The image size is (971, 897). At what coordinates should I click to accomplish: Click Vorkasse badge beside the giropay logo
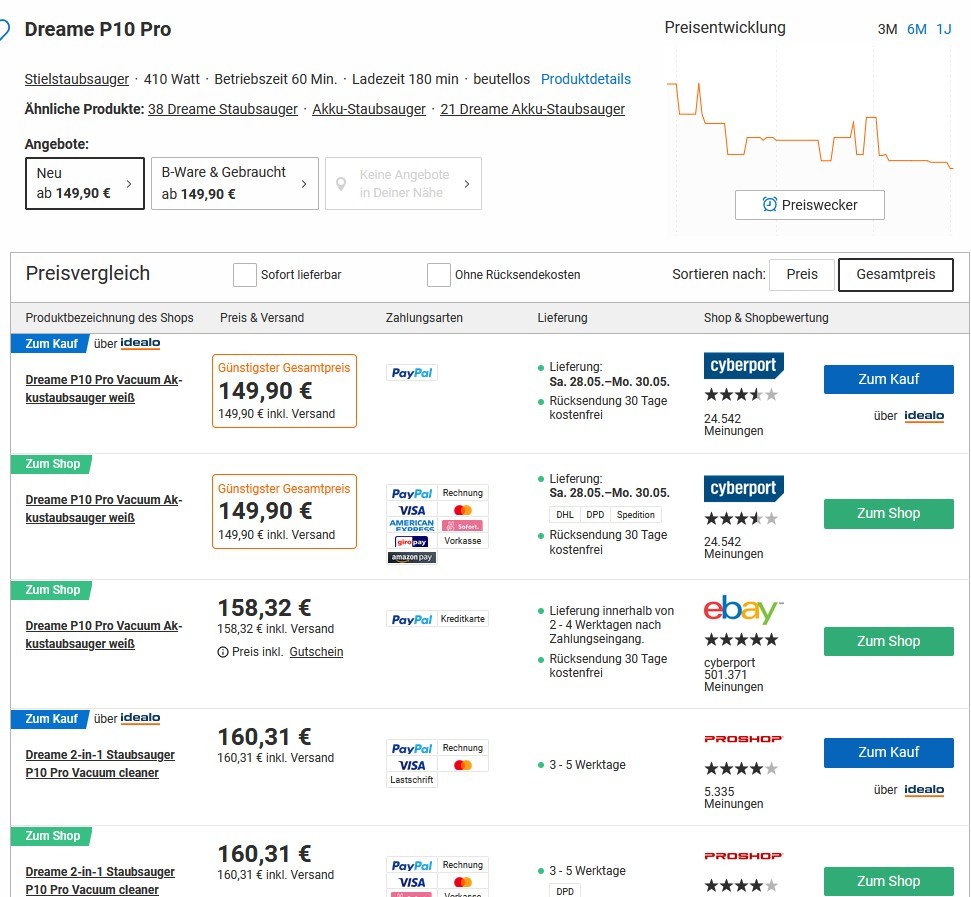[x=463, y=541]
